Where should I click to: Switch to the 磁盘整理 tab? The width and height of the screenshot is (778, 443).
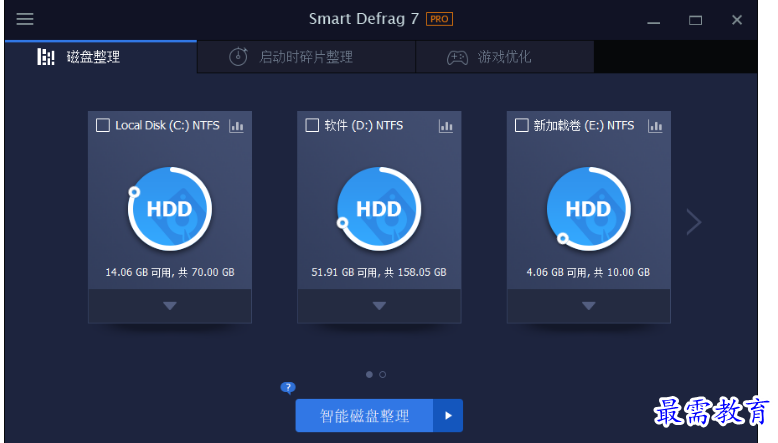101,57
